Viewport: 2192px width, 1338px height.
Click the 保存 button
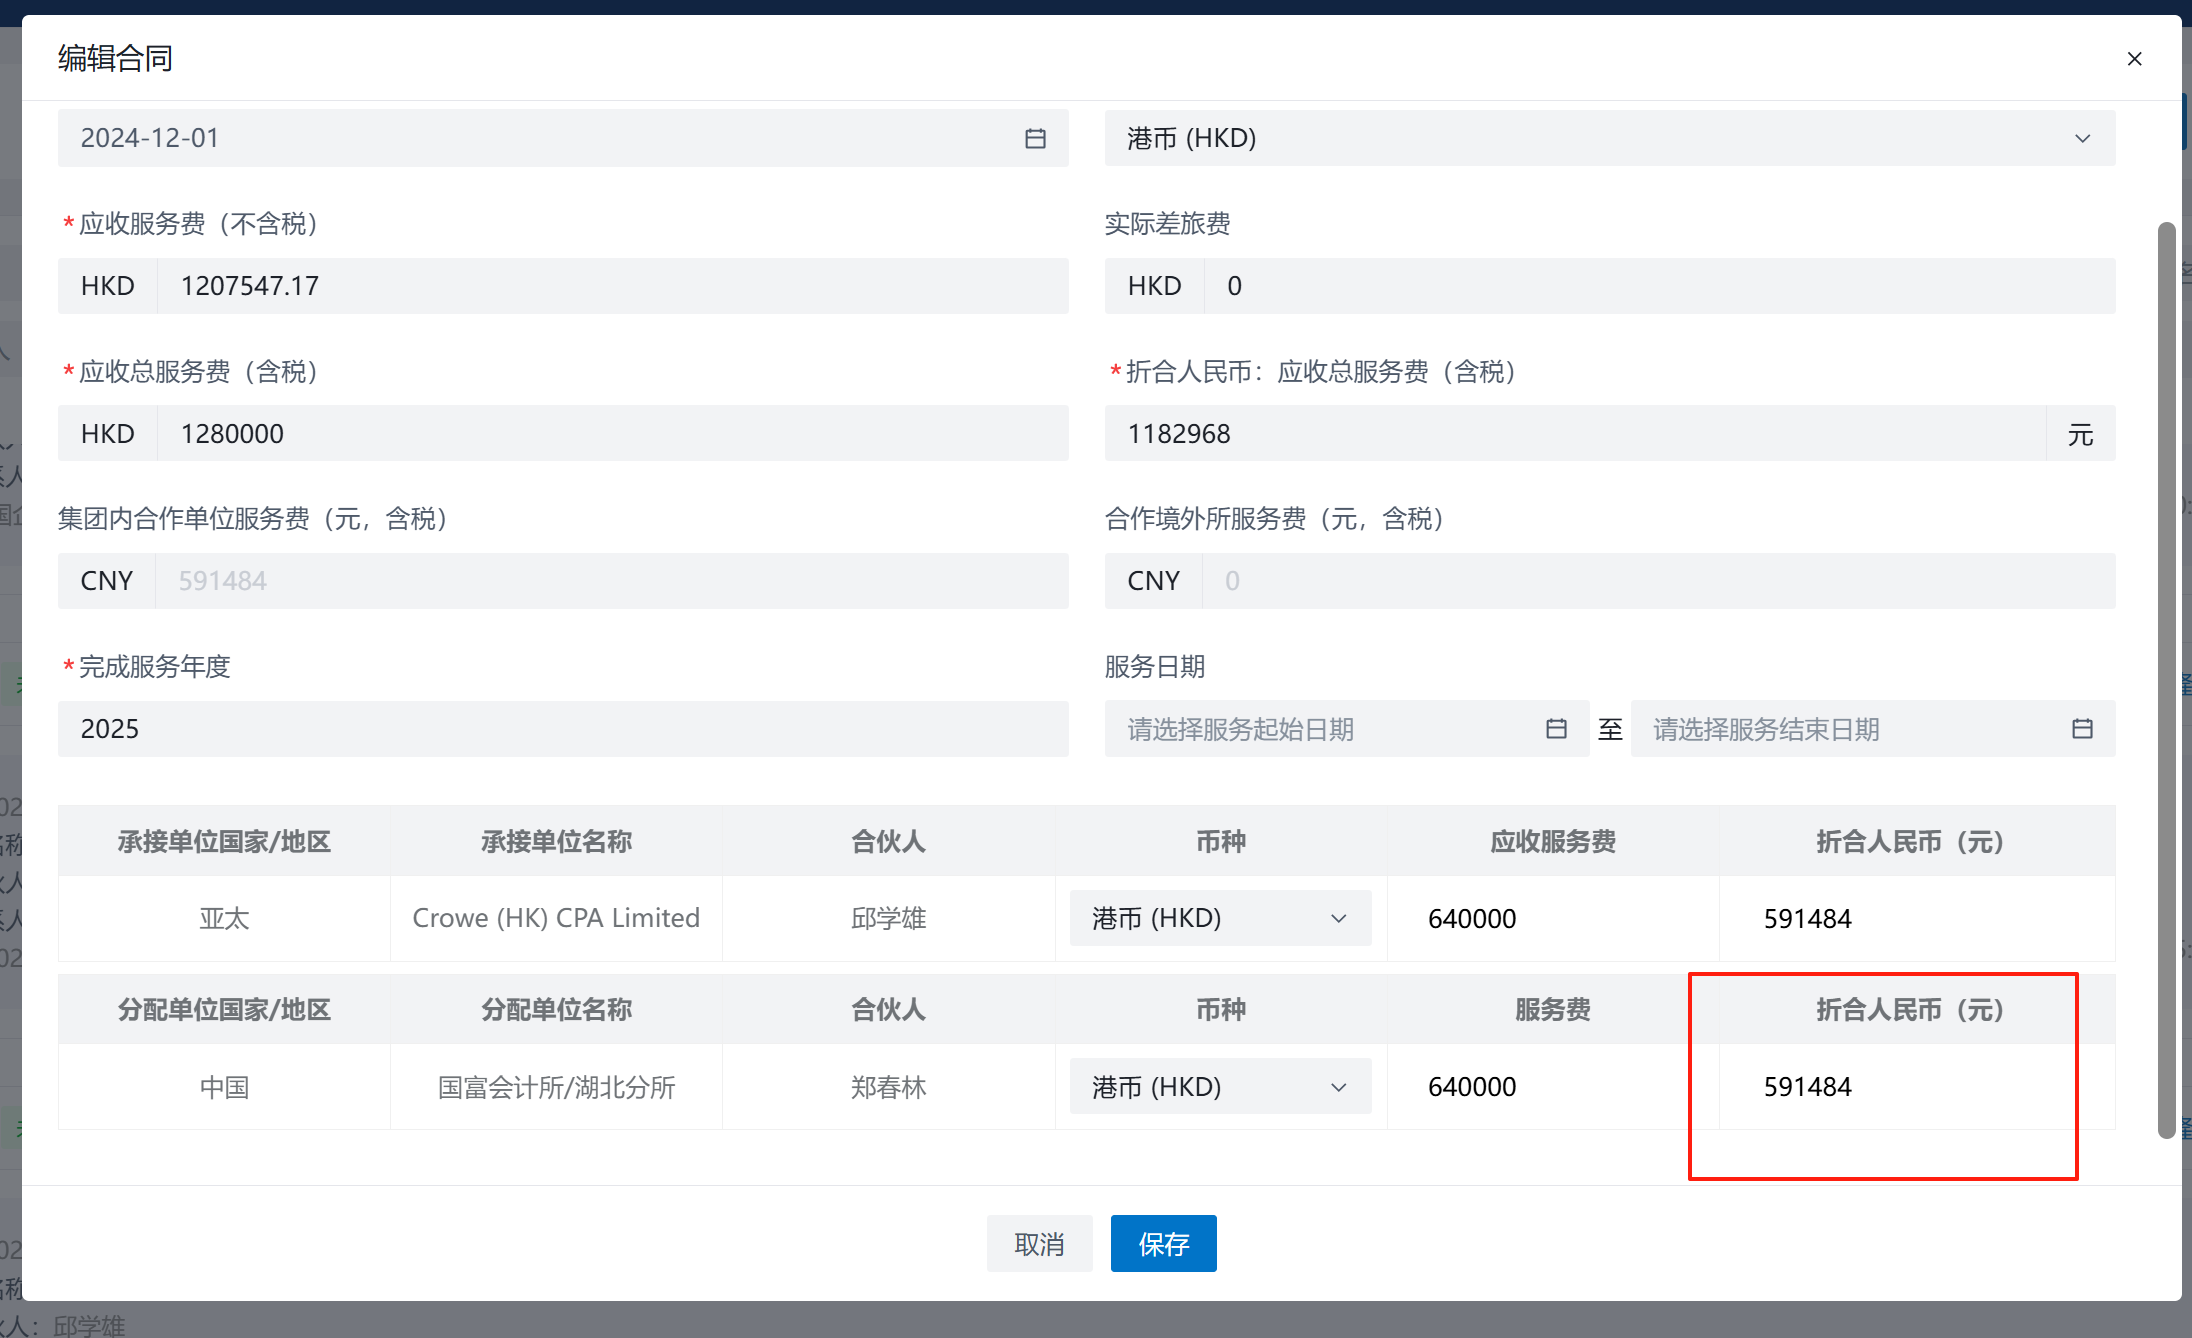[x=1163, y=1244]
